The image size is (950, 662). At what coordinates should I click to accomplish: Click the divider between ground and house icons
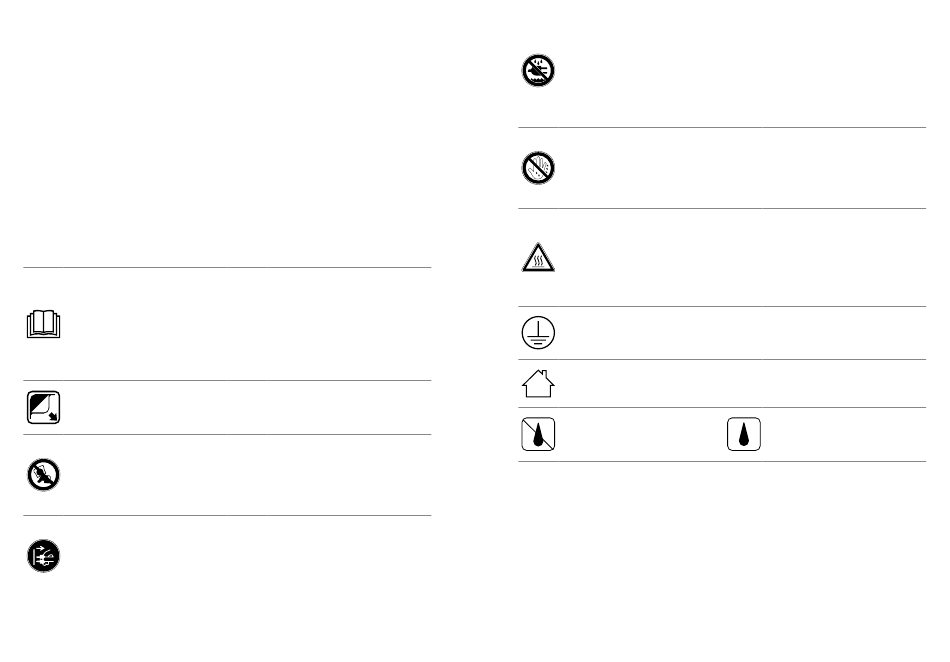(721, 360)
